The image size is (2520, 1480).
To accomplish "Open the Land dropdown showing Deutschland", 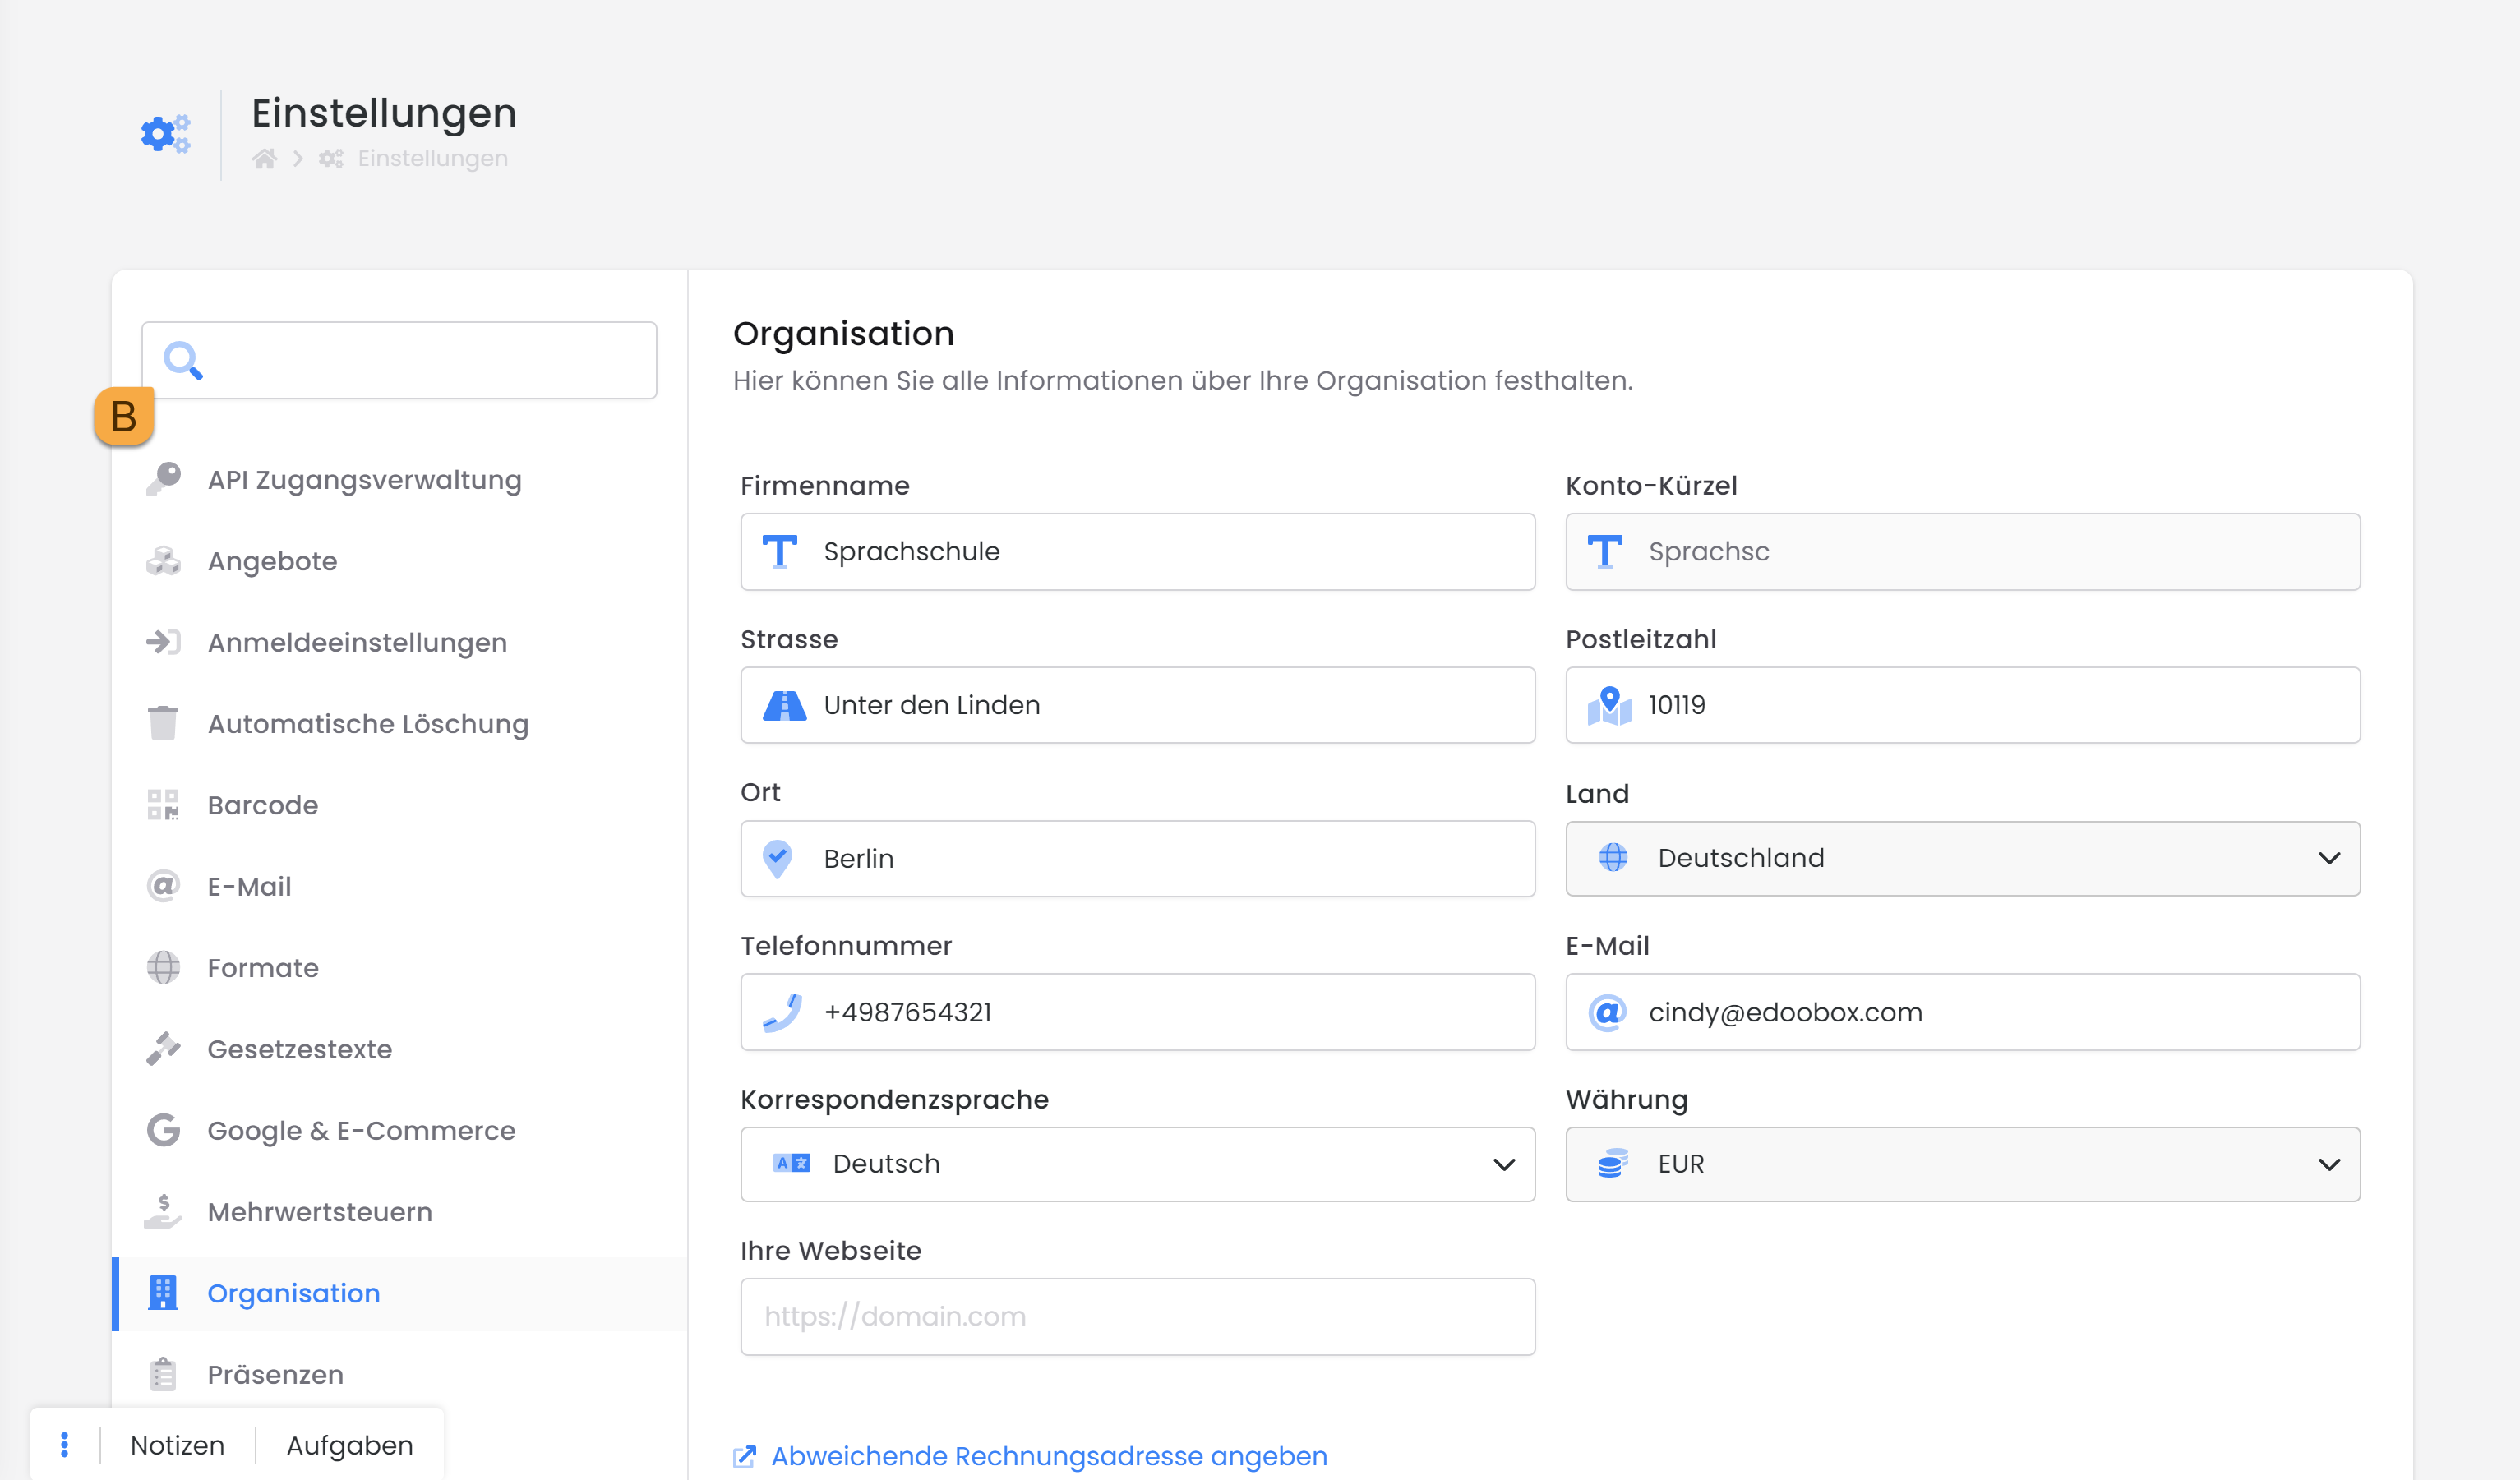I will [x=1962, y=858].
